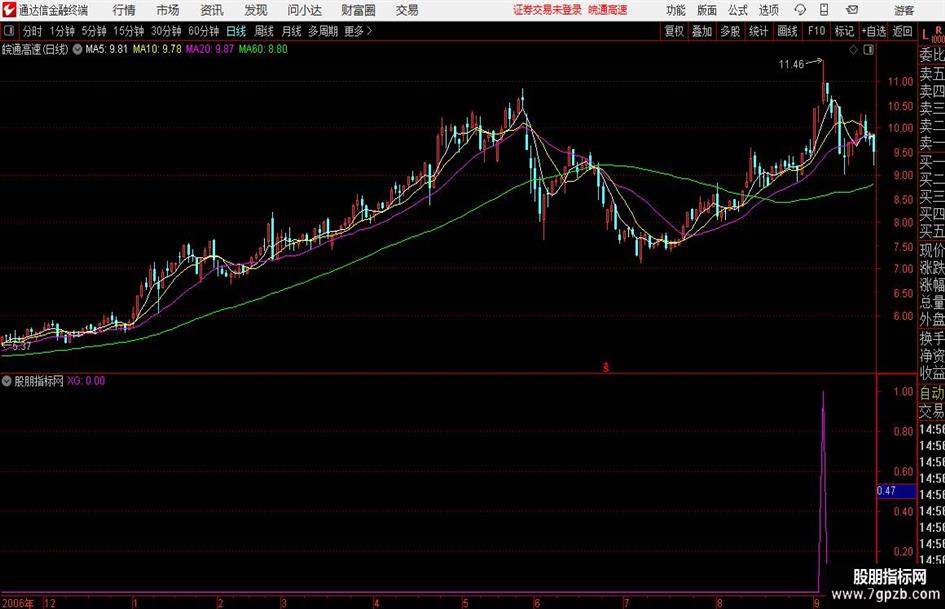Click the MA20: 9.87 value
This screenshot has width=945, height=609.
point(210,49)
